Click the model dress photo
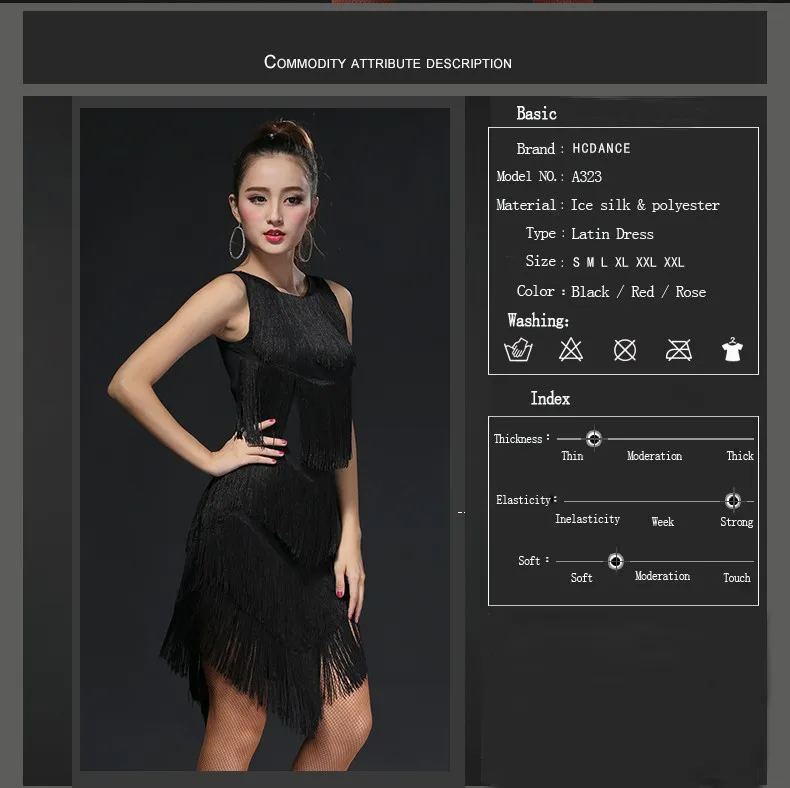Screen dimensions: 790x788 pos(265,439)
